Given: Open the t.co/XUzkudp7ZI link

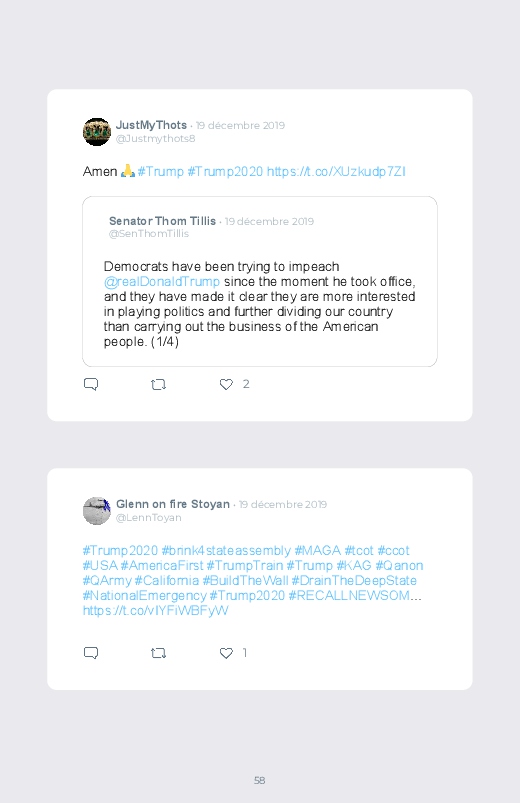Looking at the screenshot, I should pos(336,172).
